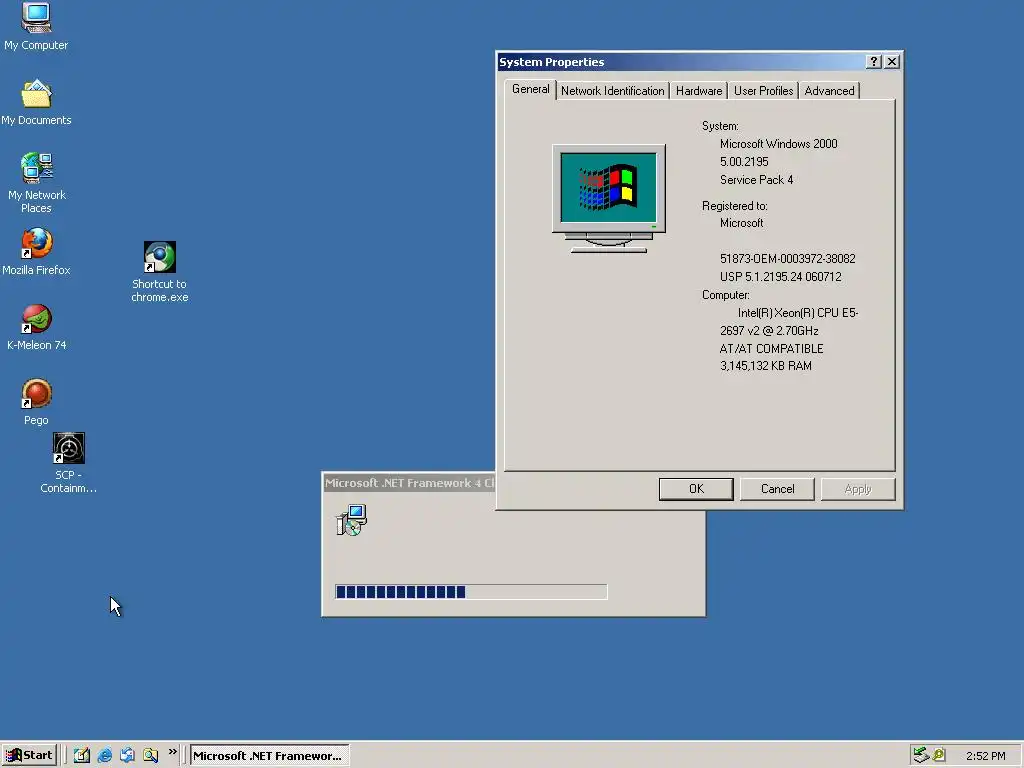Click the 'Service Pack 4' text
The image size is (1024, 768).
coord(756,180)
